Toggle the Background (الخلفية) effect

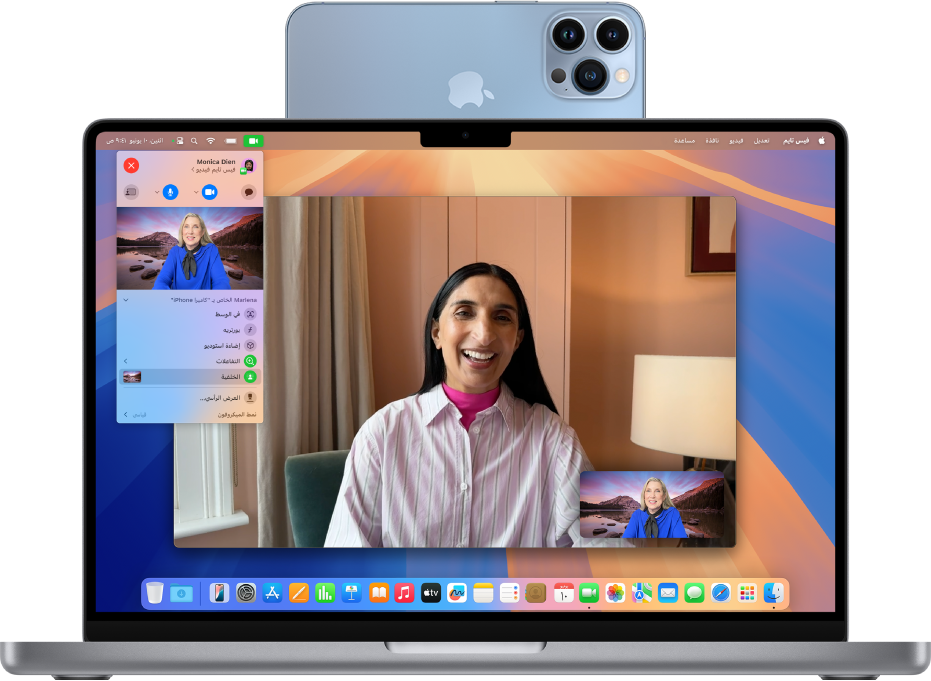pos(250,377)
